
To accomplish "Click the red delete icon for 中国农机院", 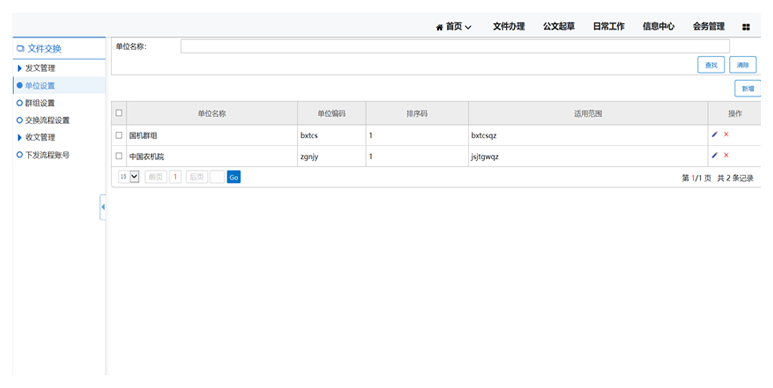I will (x=726, y=155).
